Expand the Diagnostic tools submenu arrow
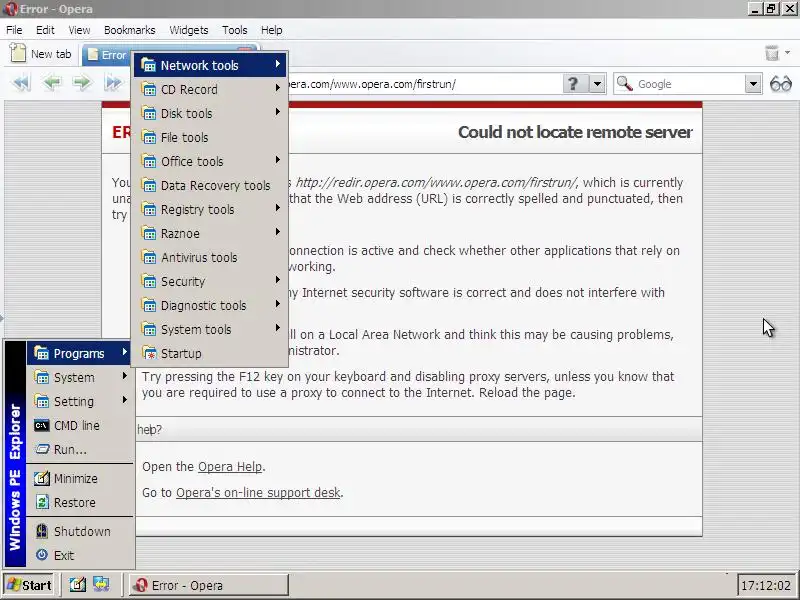Screen dimensions: 800x600 click(x=278, y=304)
